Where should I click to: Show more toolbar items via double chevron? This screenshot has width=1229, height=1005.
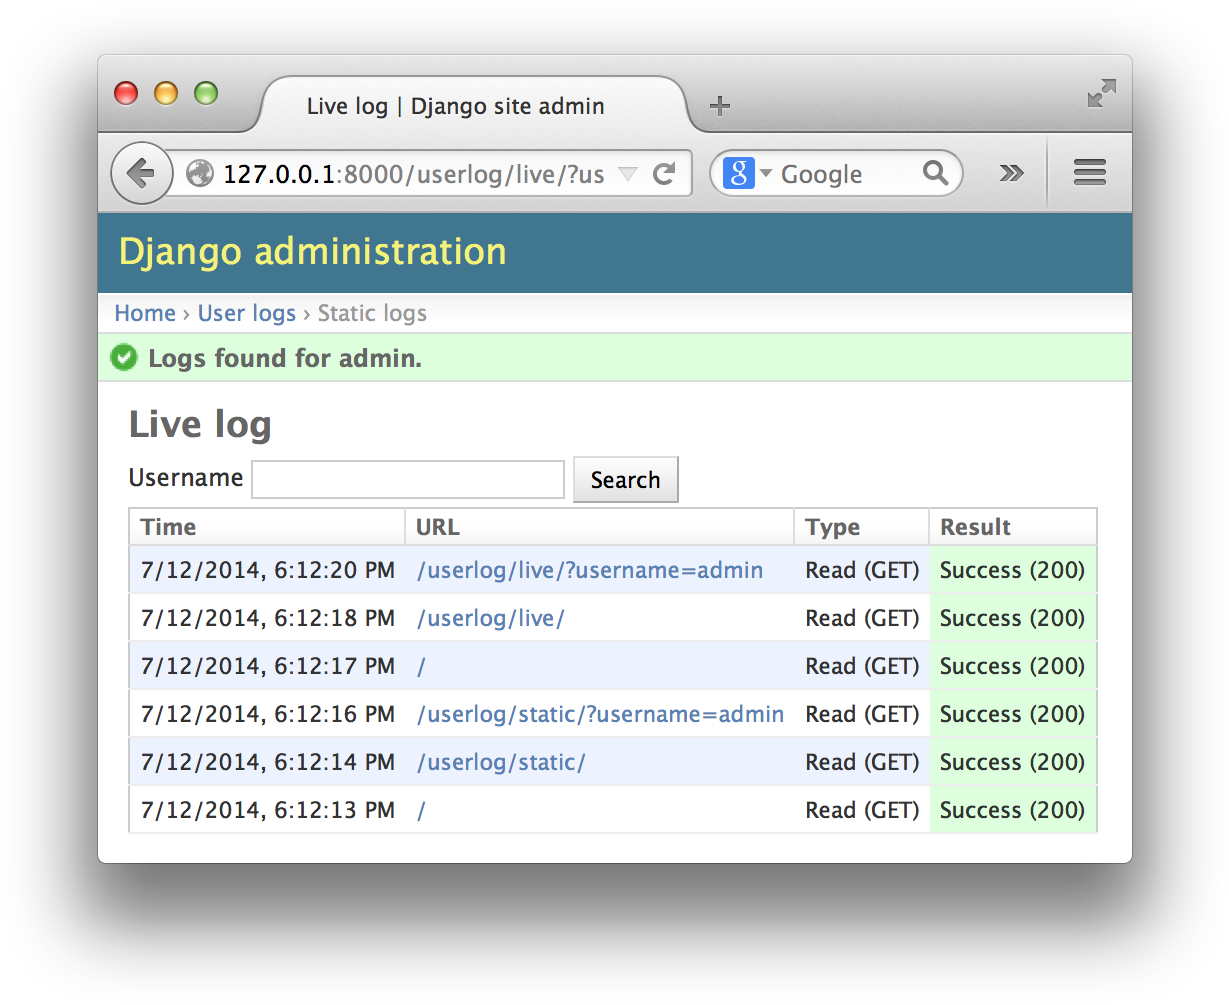[1012, 173]
